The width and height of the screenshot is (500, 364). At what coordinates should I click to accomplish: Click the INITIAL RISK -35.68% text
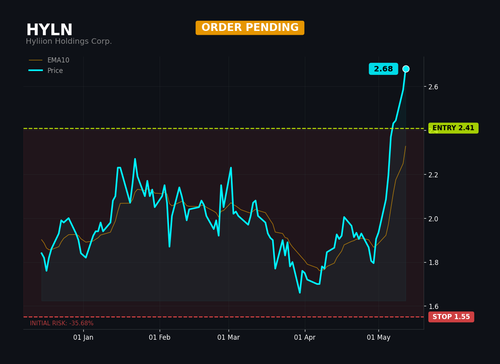point(62,323)
